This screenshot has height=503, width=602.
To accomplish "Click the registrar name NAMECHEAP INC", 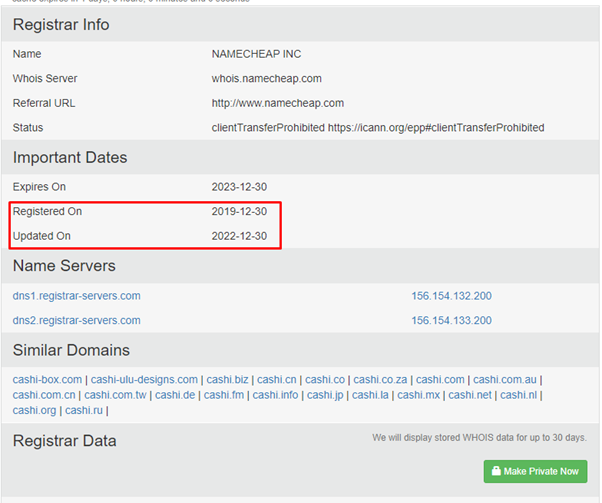I will pos(256,54).
